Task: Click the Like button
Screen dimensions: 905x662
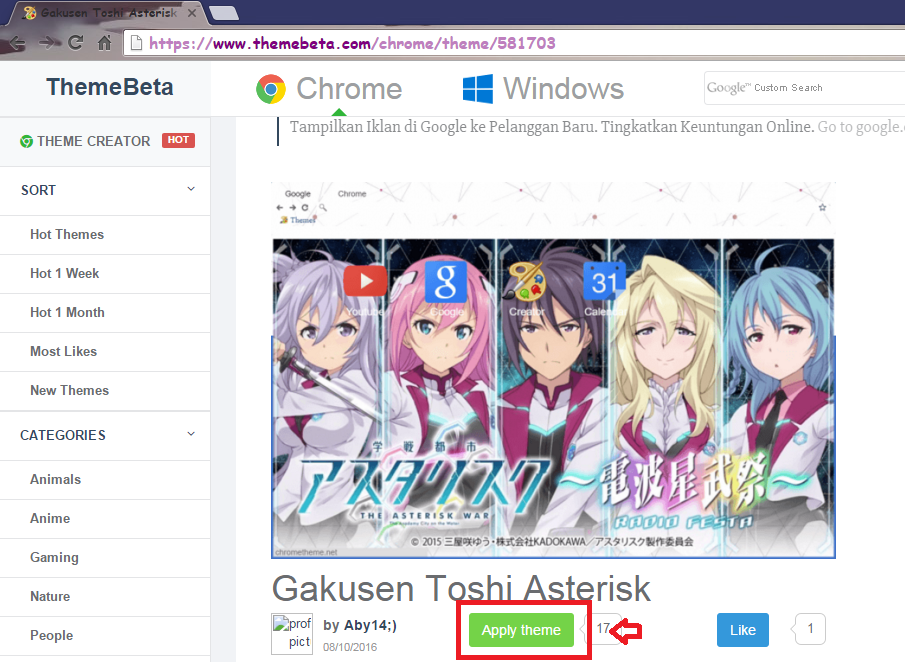Action: pyautogui.click(x=742, y=630)
